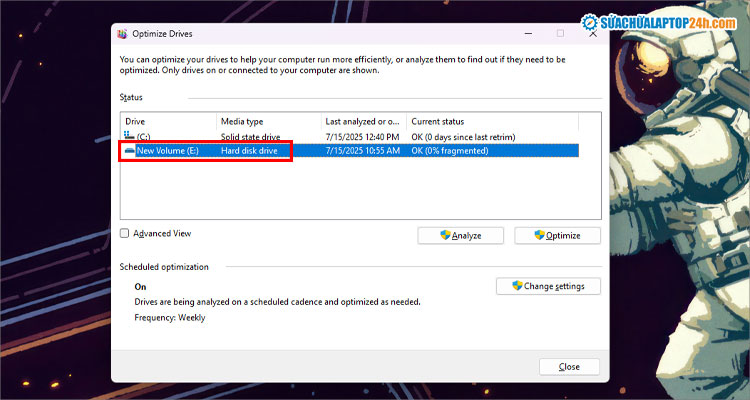Maximize the Optimize Drives window
Image resolution: width=750 pixels, height=400 pixels.
(x=560, y=33)
